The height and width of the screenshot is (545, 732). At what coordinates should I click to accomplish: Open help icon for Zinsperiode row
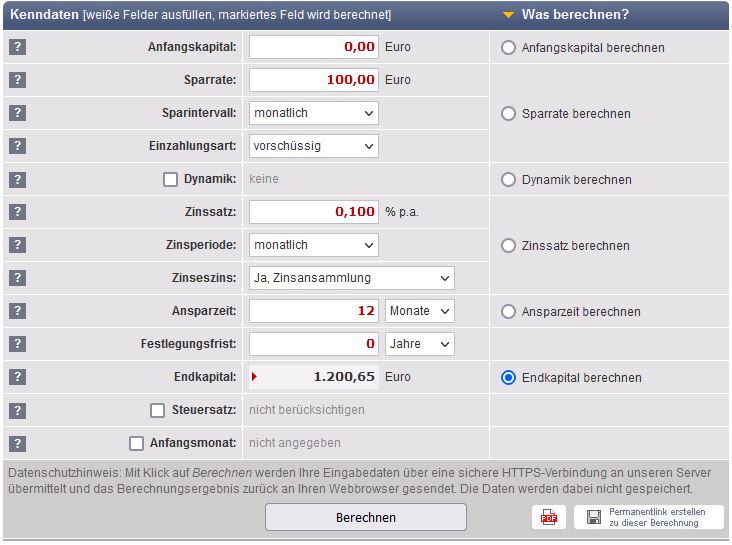[17, 245]
